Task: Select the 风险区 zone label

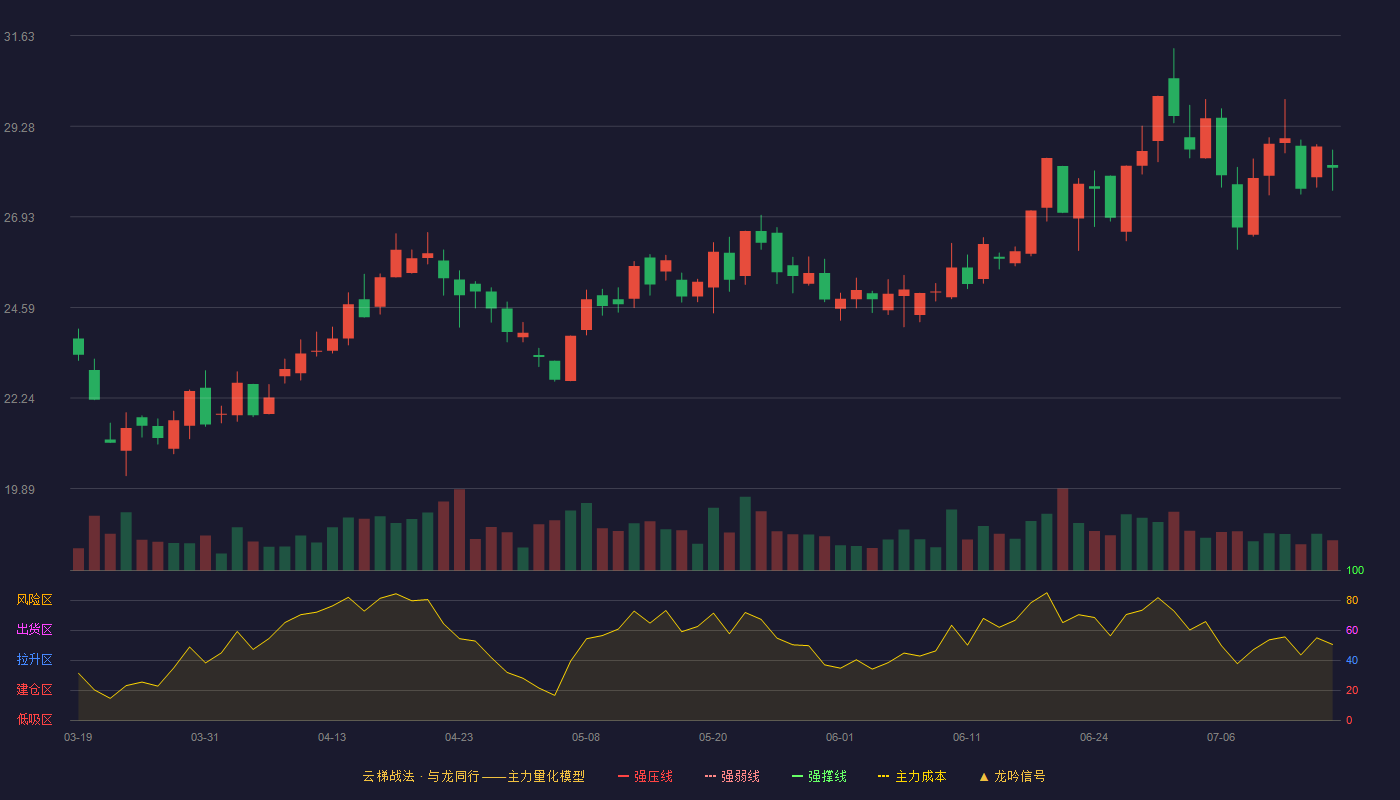Action: pos(34,600)
